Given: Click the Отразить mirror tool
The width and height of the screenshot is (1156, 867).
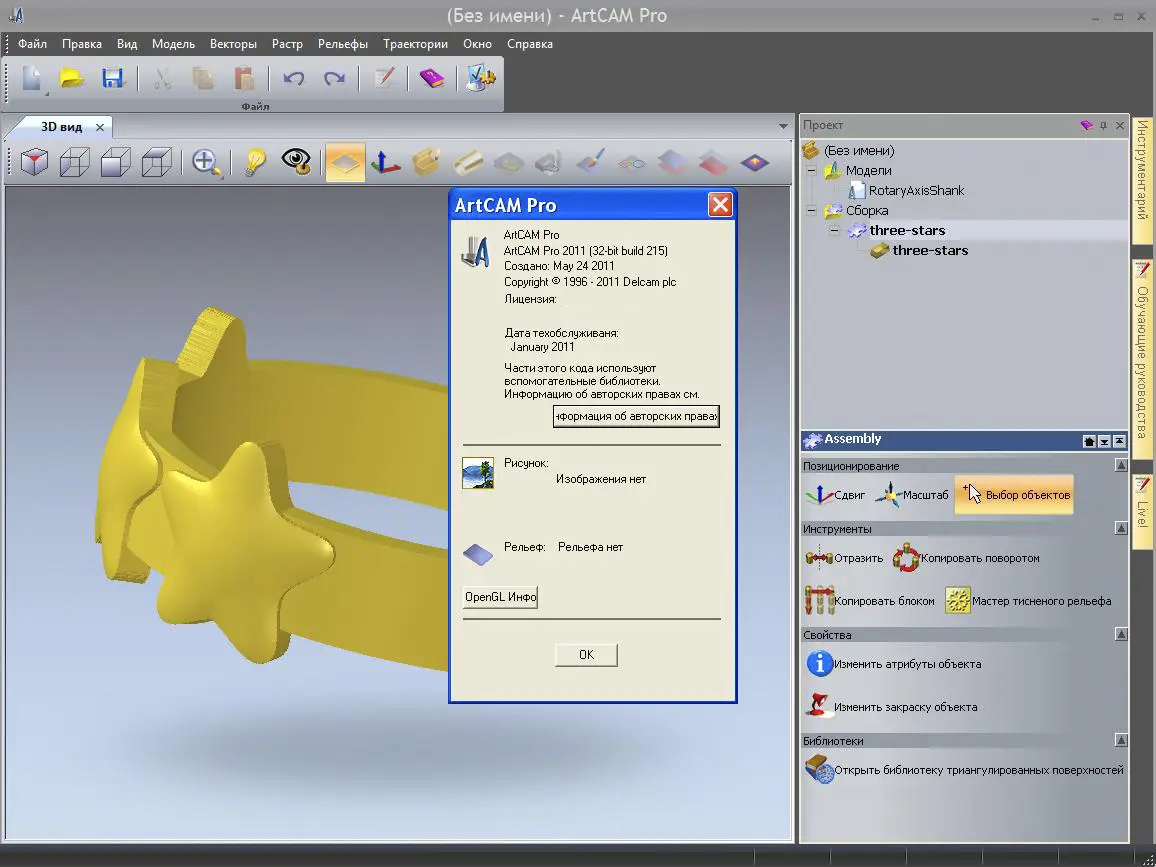Looking at the screenshot, I should [844, 558].
